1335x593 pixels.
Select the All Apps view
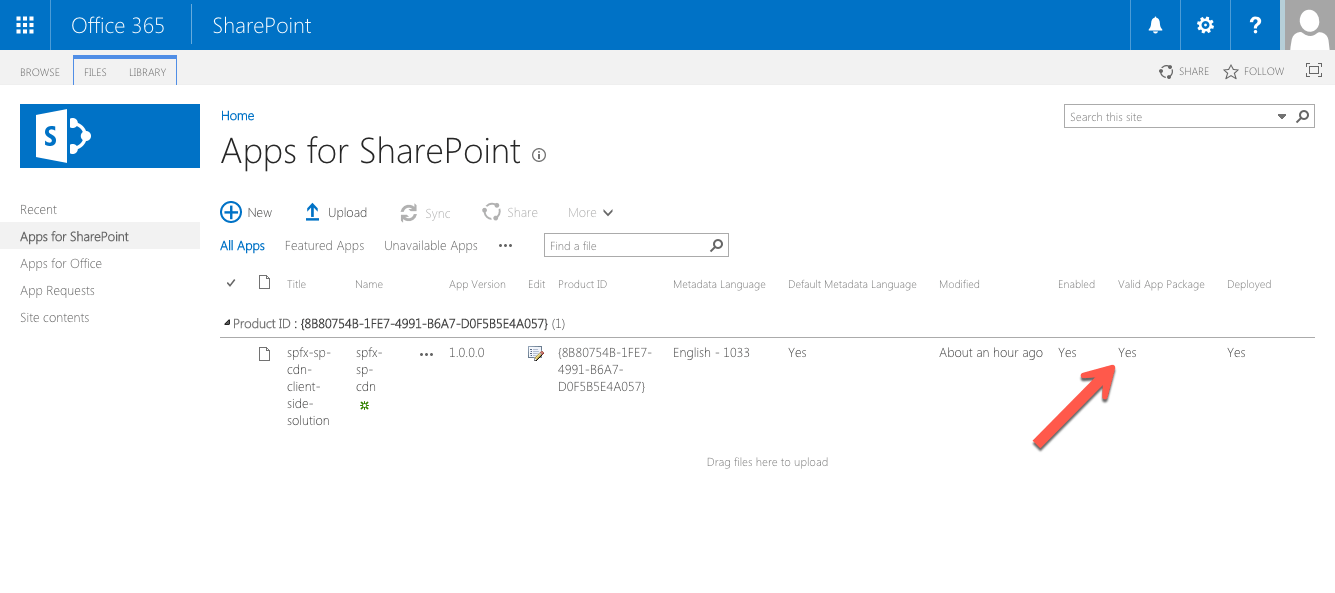point(243,246)
